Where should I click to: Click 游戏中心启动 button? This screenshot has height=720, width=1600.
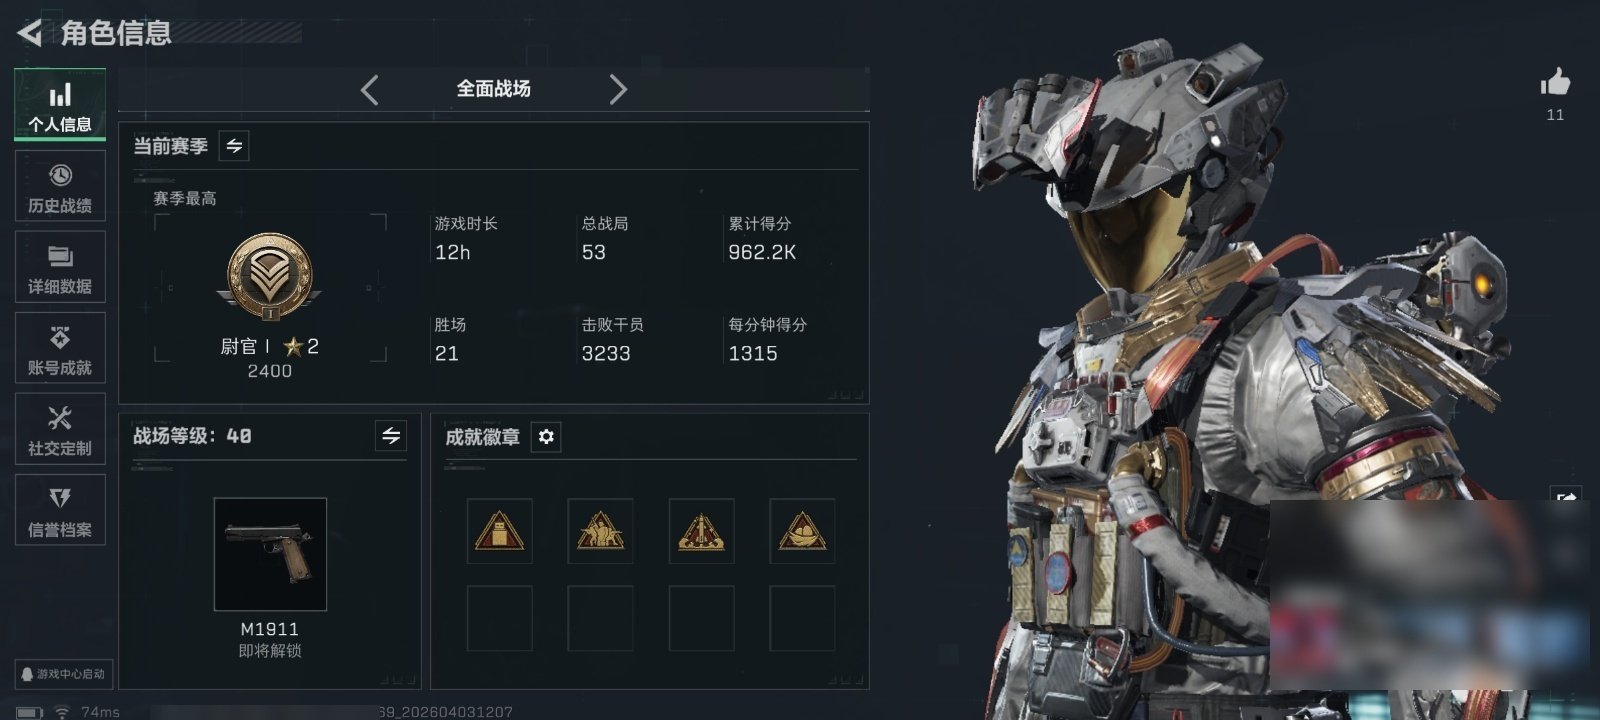coord(62,674)
